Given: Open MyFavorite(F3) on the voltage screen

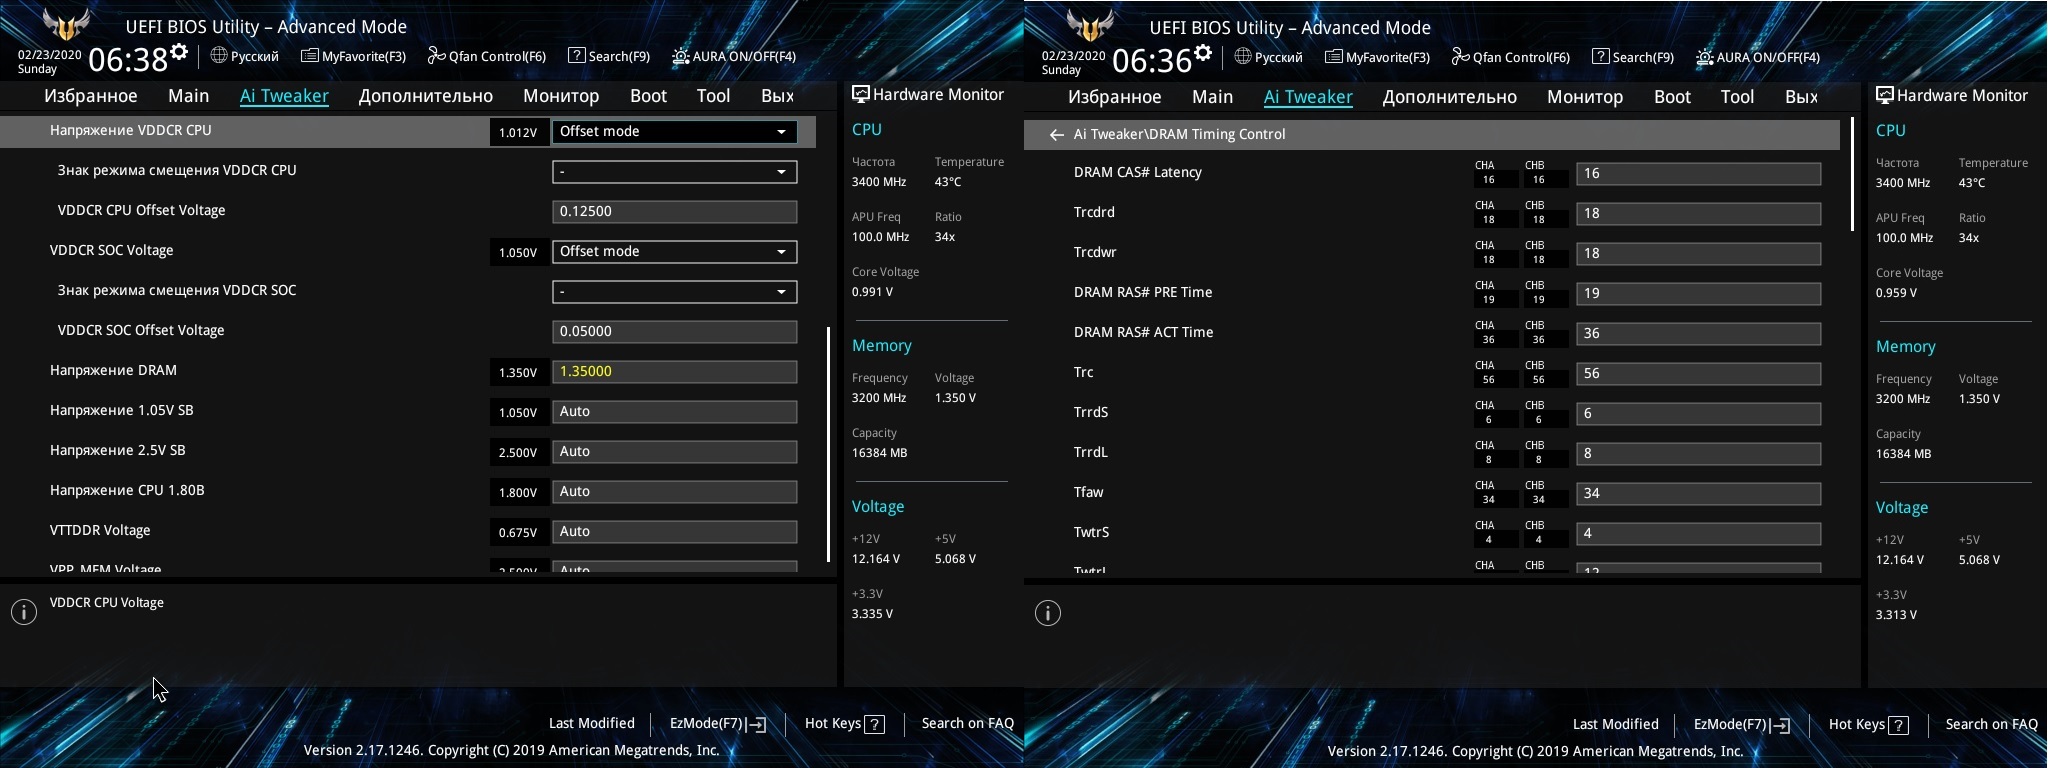Looking at the screenshot, I should click(x=353, y=56).
